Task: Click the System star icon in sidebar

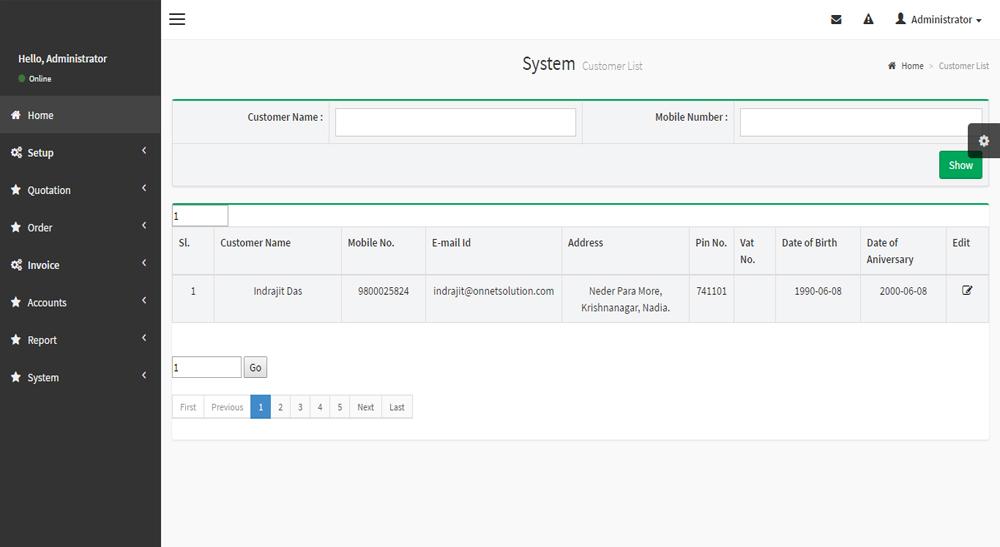Action: tap(16, 377)
